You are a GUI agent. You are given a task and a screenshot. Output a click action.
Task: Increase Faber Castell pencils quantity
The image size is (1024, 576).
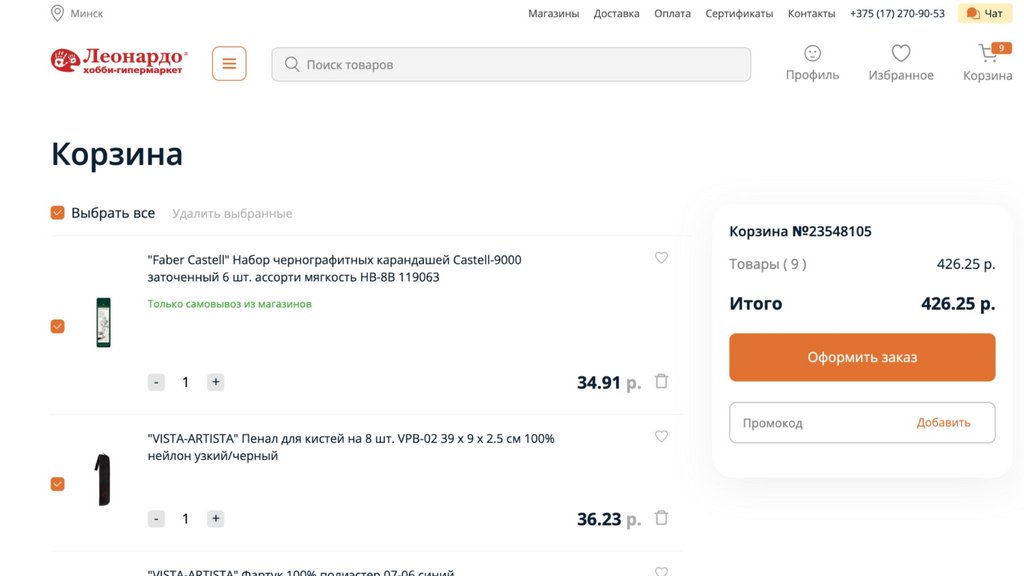tap(215, 382)
